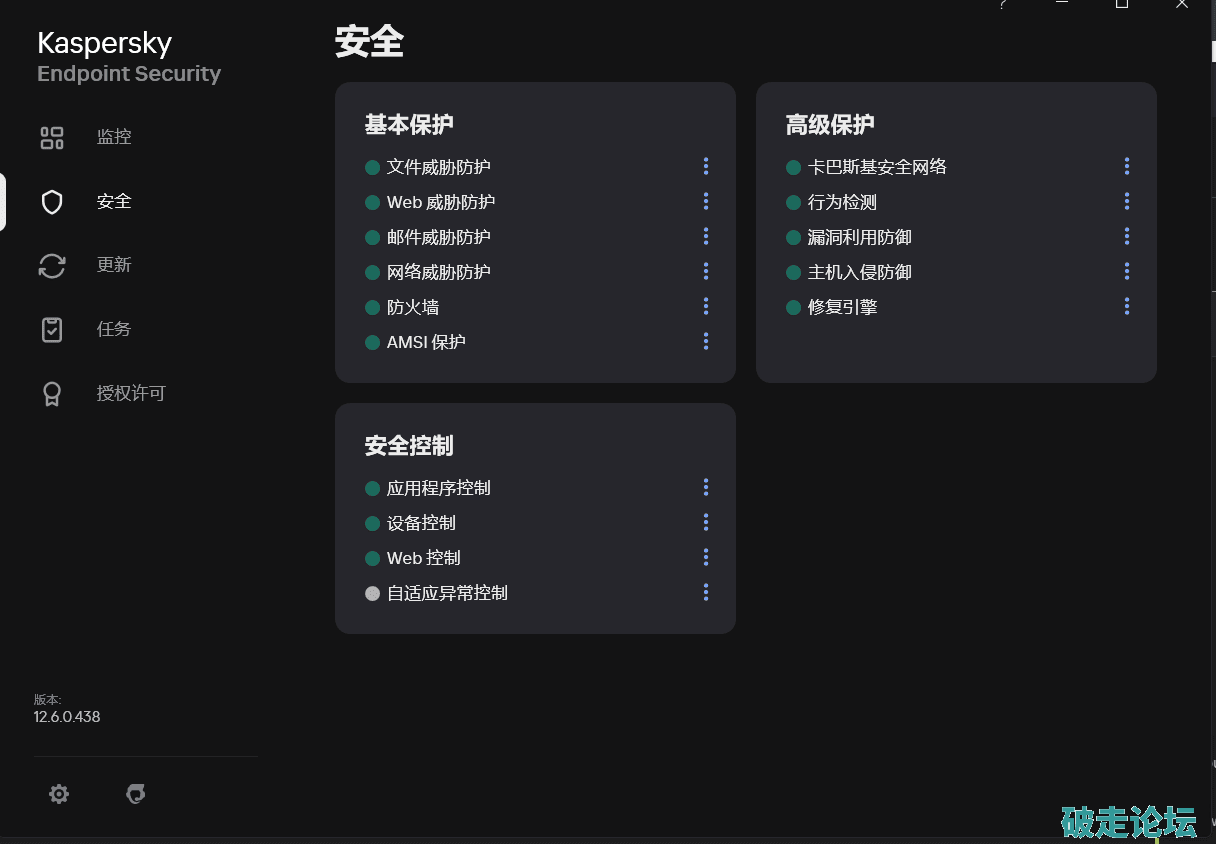The height and width of the screenshot is (844, 1216).
Task: Open the three-dot menu for 修复引擎
Action: (1127, 307)
